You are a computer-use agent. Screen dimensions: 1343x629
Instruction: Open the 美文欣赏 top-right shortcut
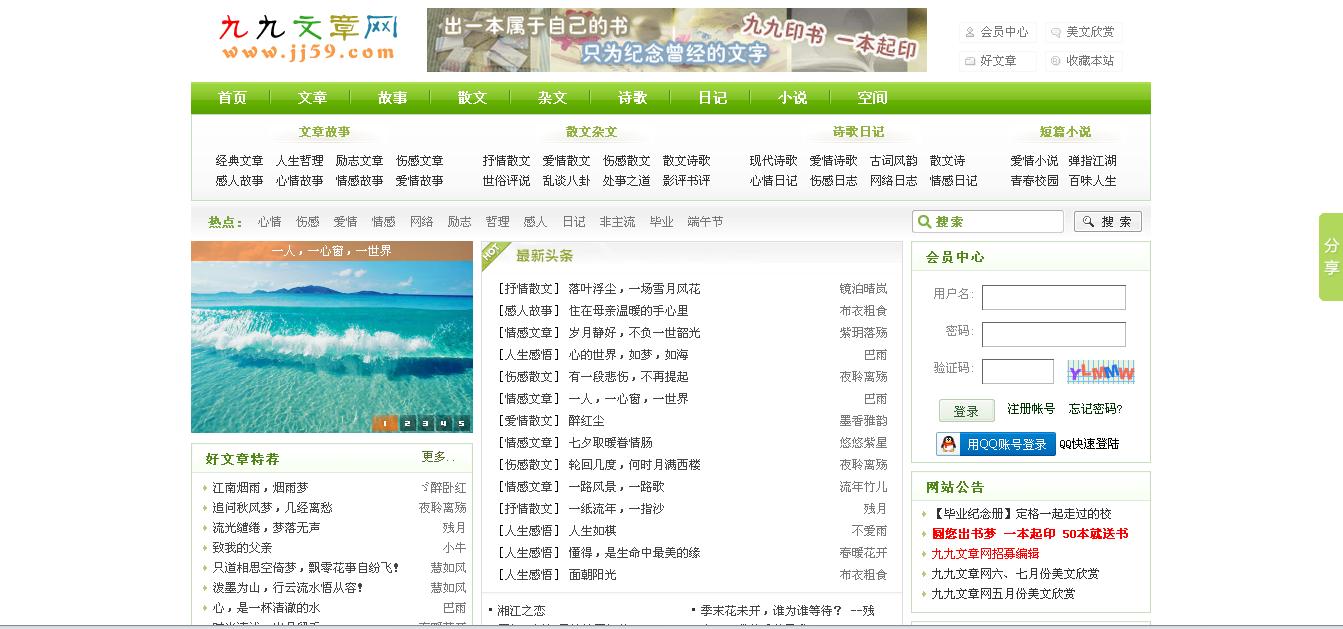[1081, 32]
